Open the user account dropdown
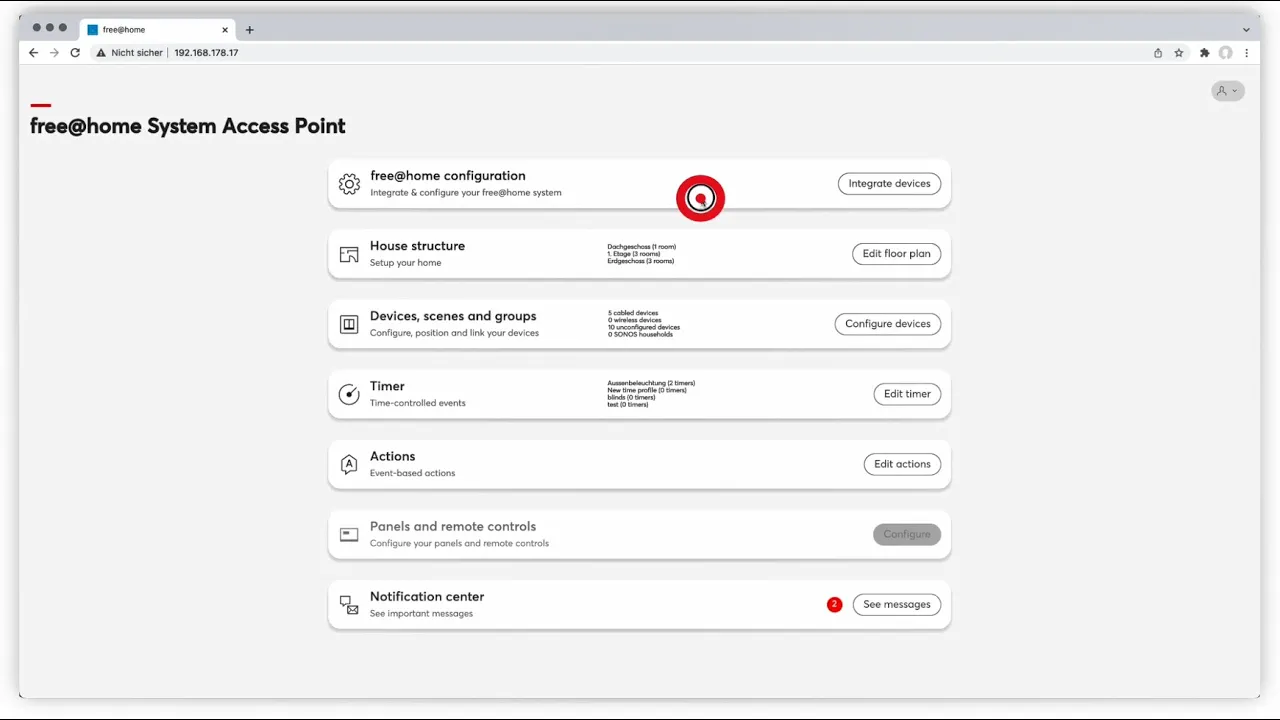 point(1228,91)
